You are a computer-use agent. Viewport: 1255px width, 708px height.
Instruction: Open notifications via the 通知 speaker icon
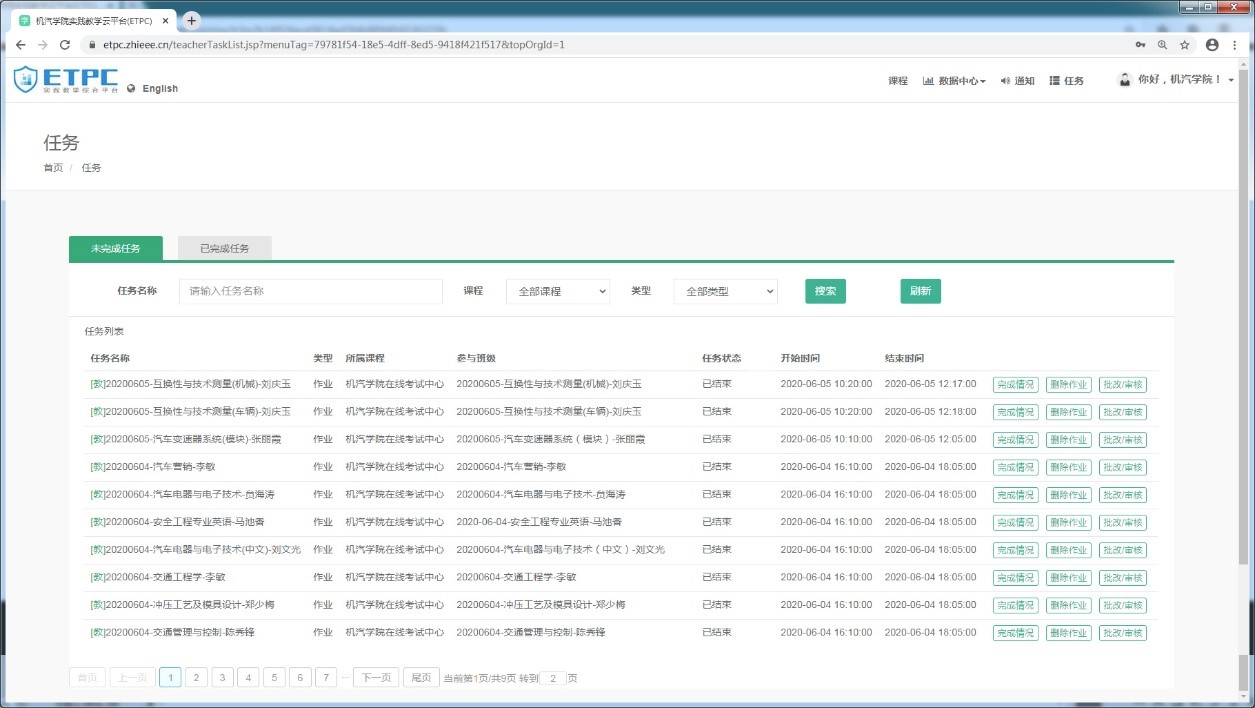(1006, 80)
